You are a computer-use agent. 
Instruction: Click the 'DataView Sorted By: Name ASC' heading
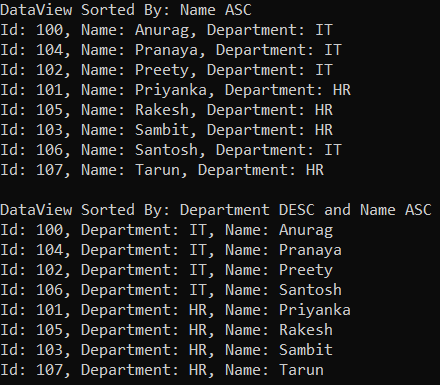pyautogui.click(x=126, y=10)
